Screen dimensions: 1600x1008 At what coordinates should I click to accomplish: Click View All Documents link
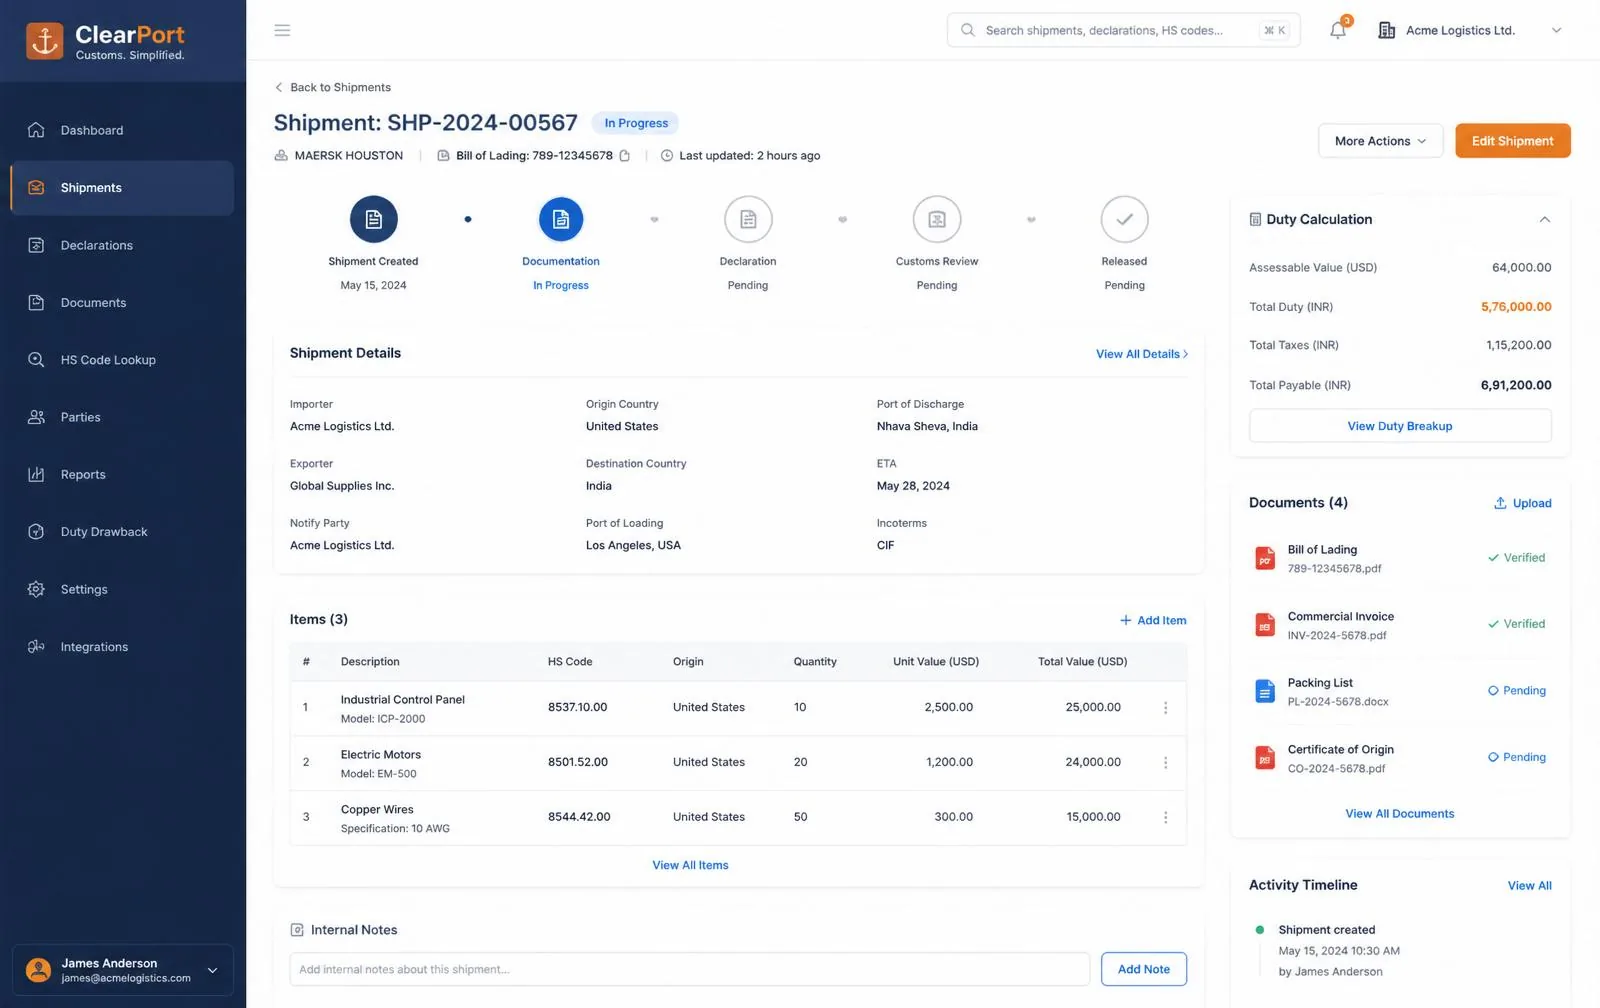tap(1400, 814)
